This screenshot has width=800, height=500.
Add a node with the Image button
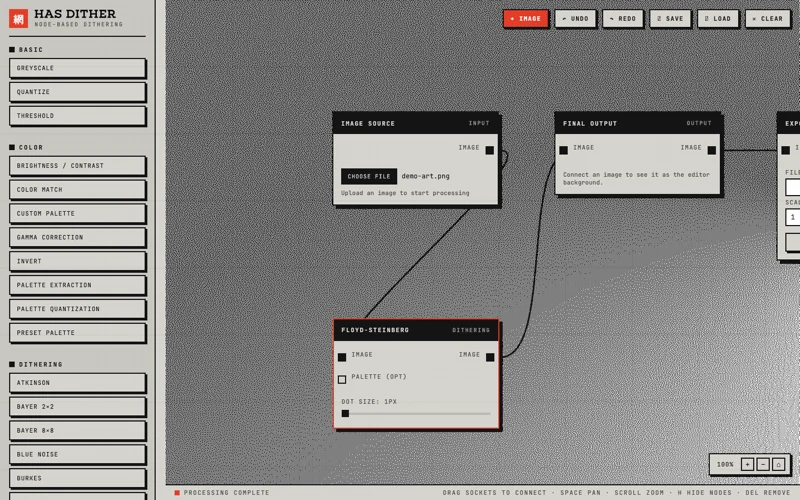coord(526,18)
